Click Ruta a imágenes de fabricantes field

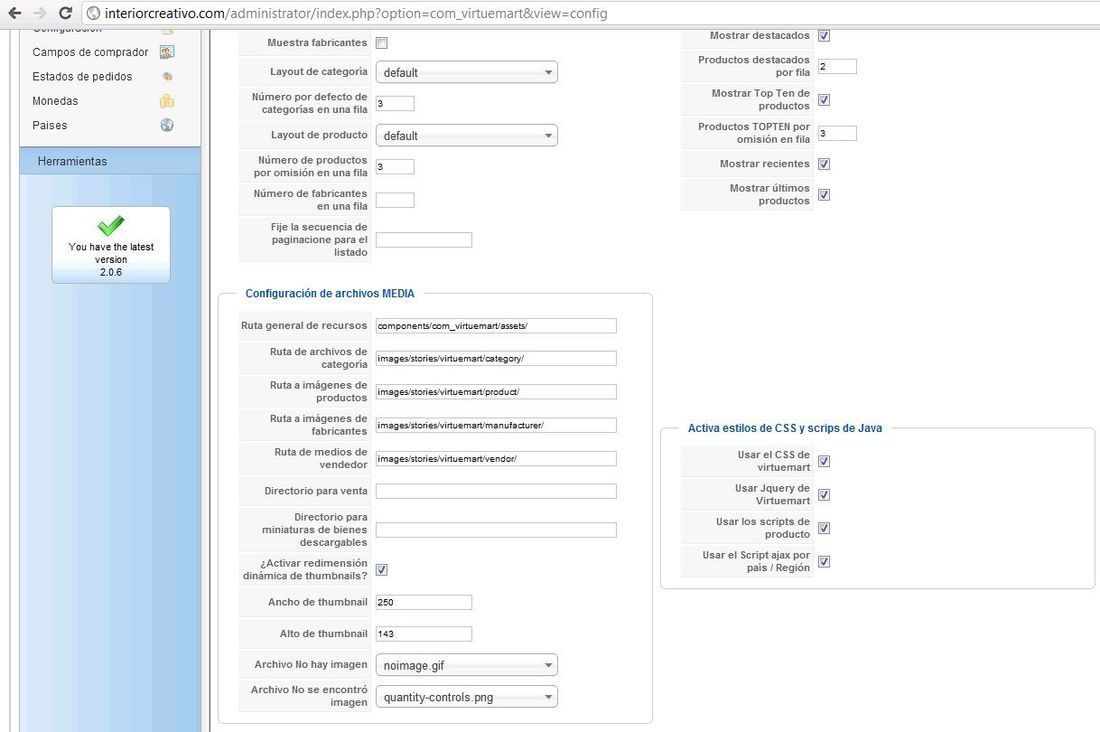click(496, 425)
